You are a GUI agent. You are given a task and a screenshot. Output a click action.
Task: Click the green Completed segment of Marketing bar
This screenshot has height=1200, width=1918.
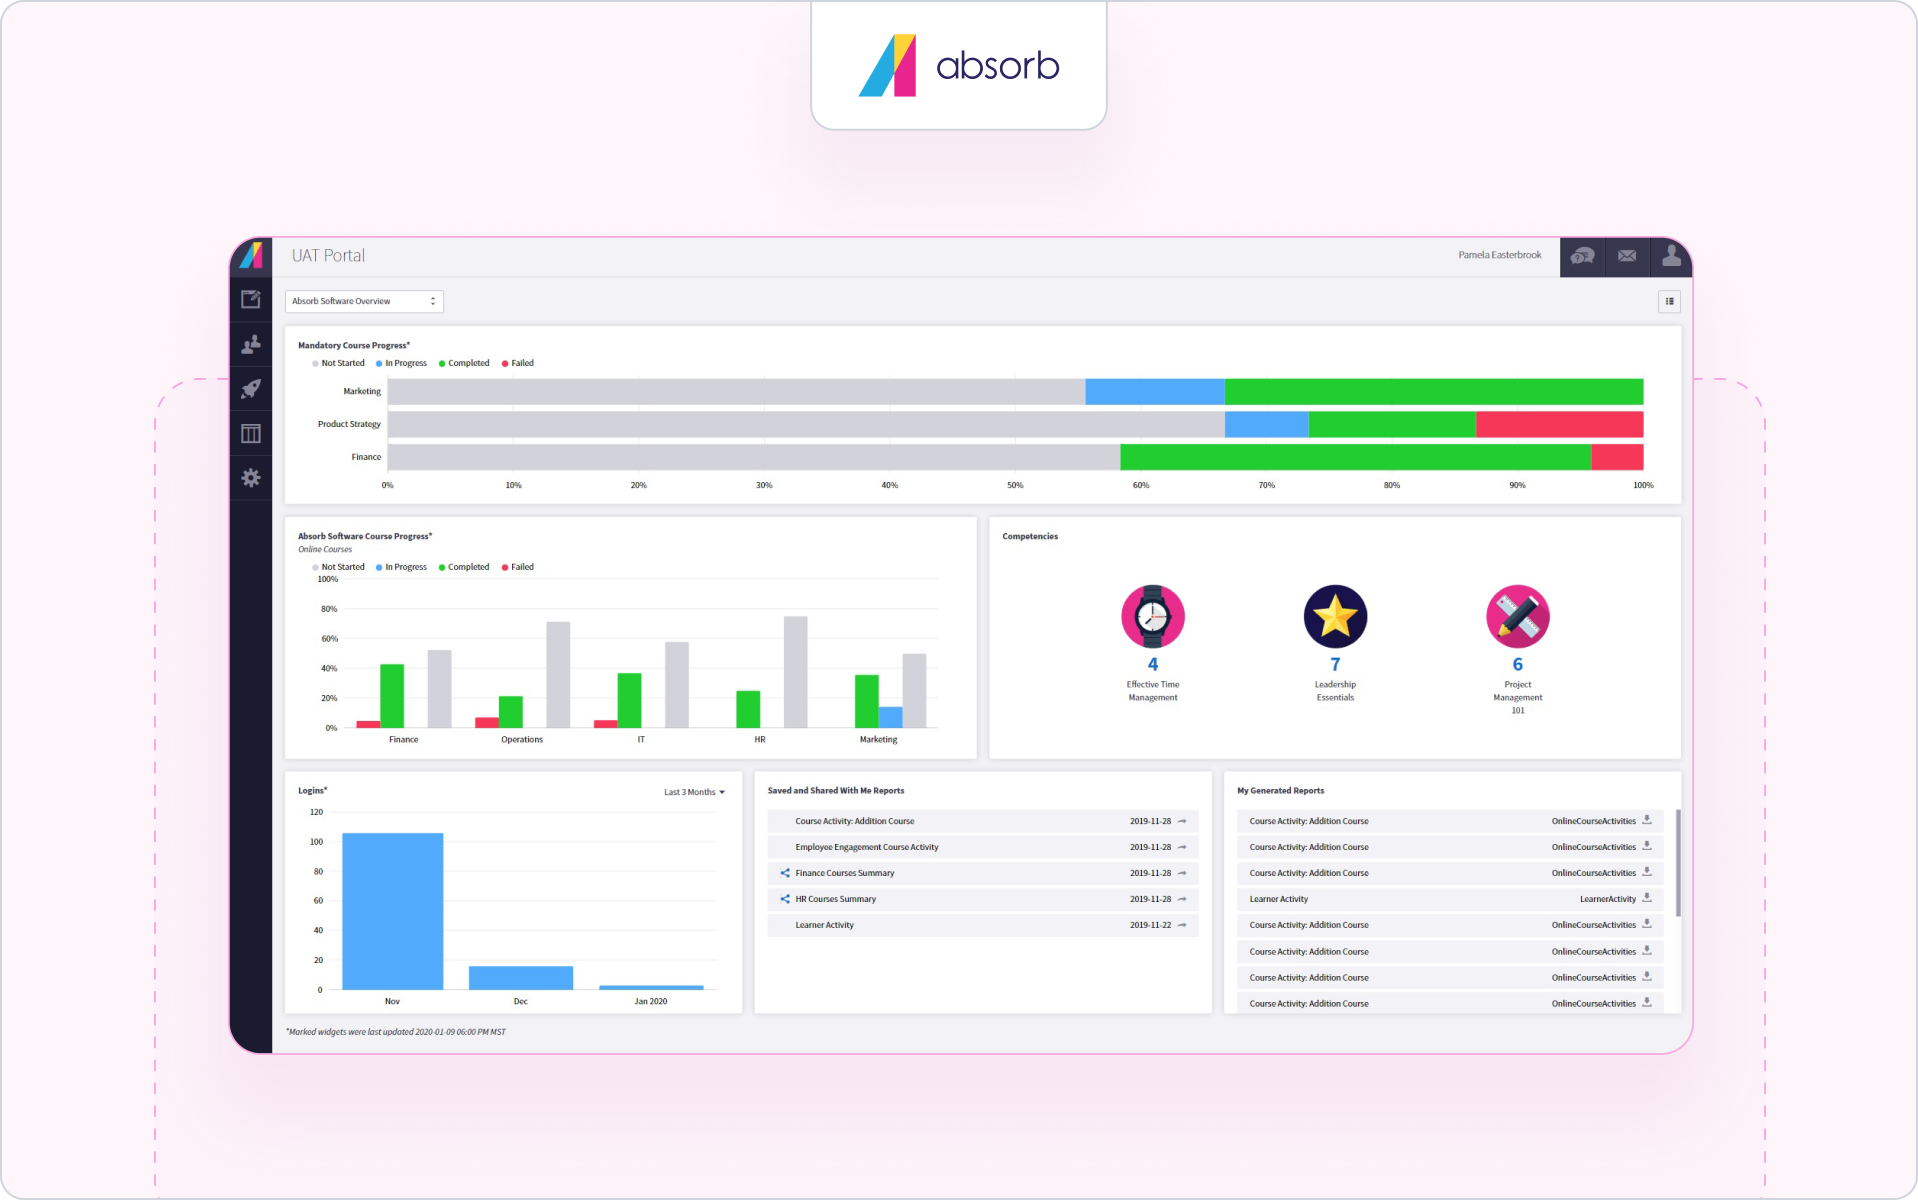pos(1434,391)
